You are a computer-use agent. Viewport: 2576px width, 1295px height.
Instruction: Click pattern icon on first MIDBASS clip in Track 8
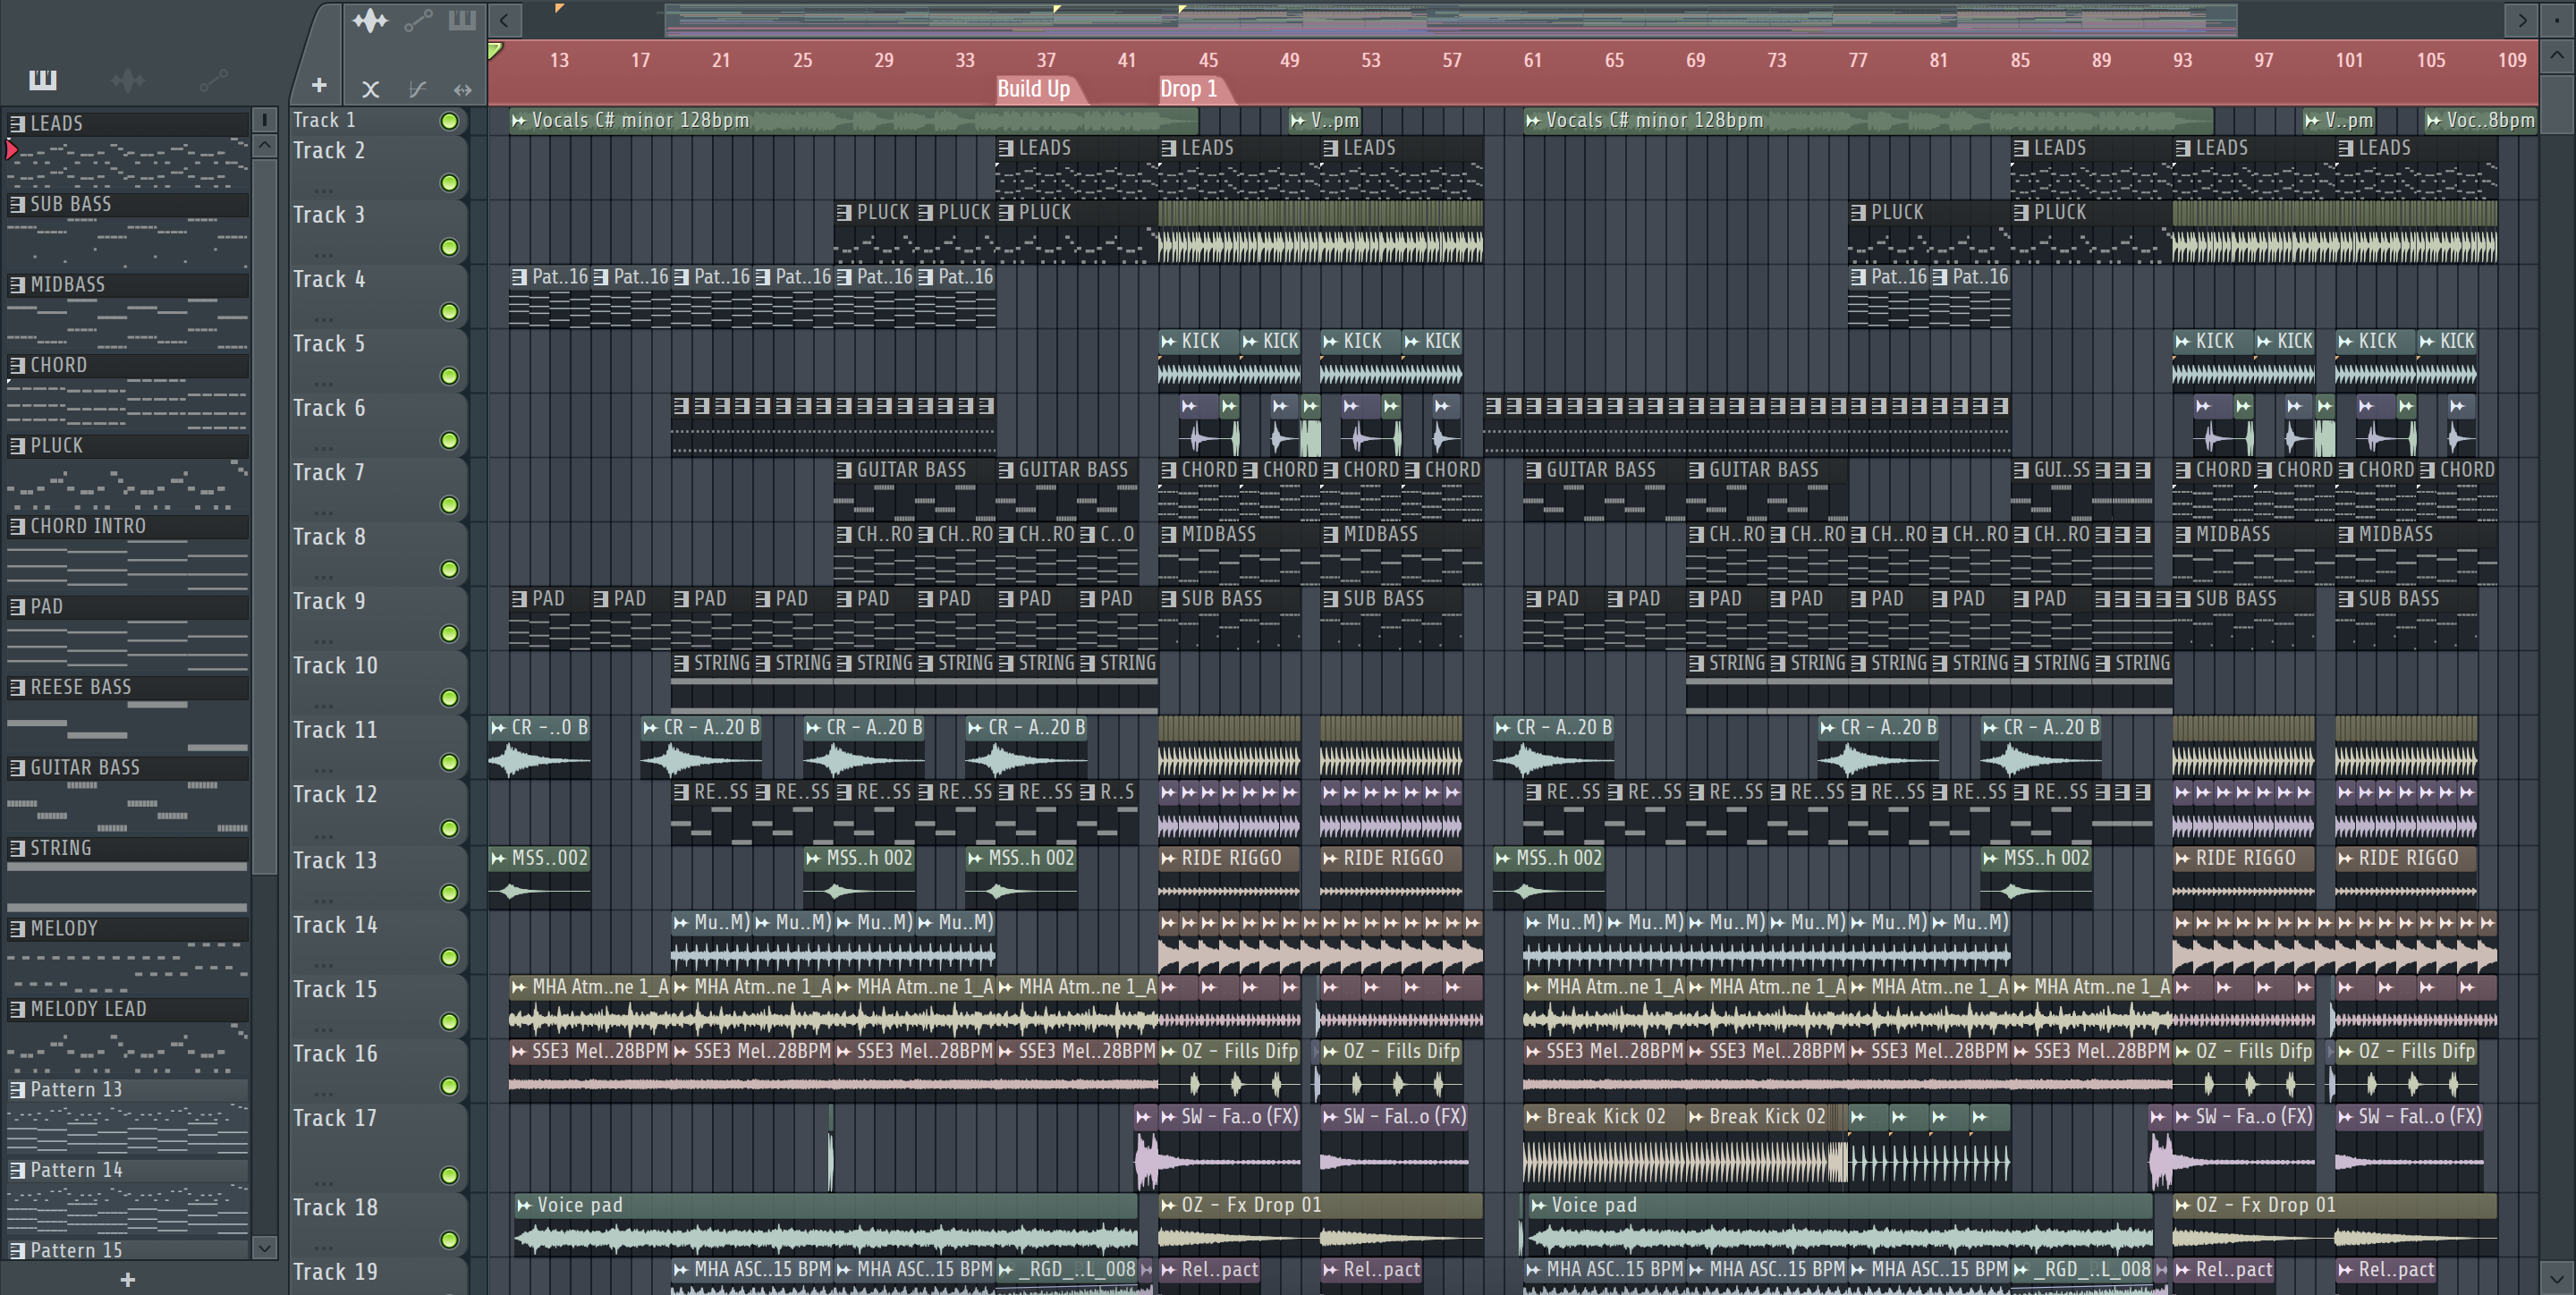click(1168, 534)
